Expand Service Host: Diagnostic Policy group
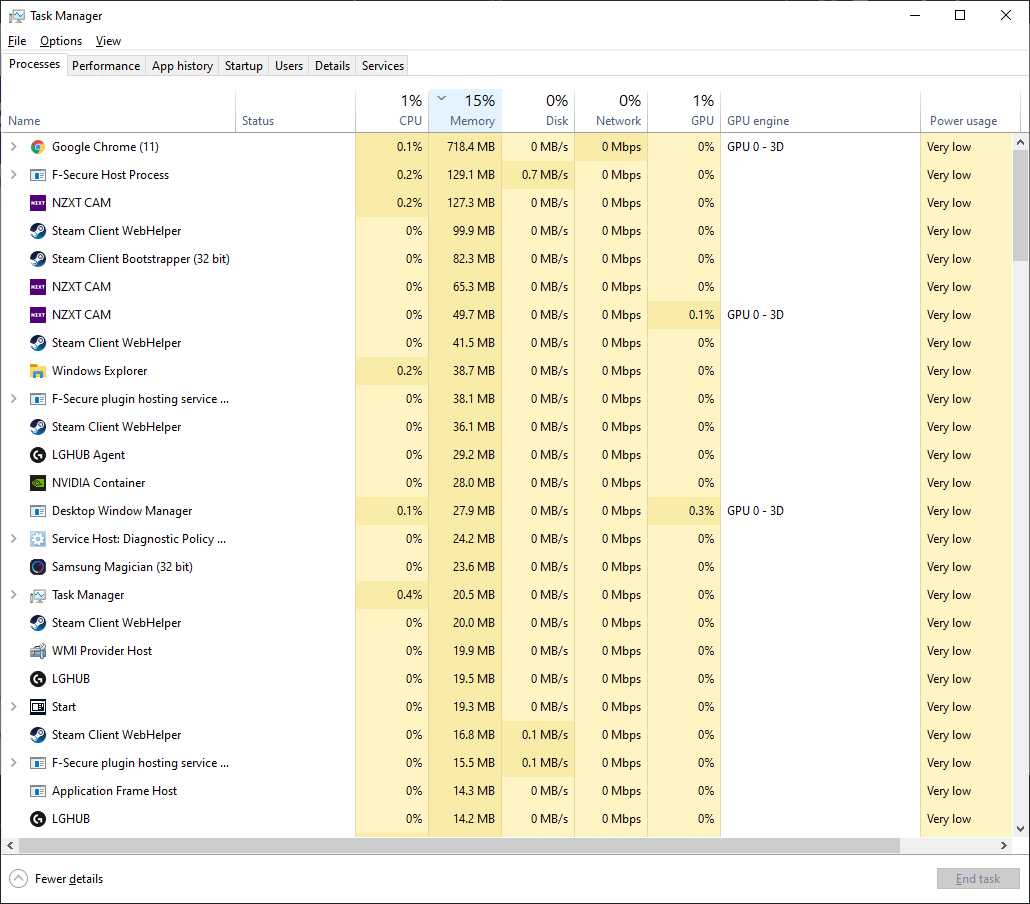 click(13, 539)
